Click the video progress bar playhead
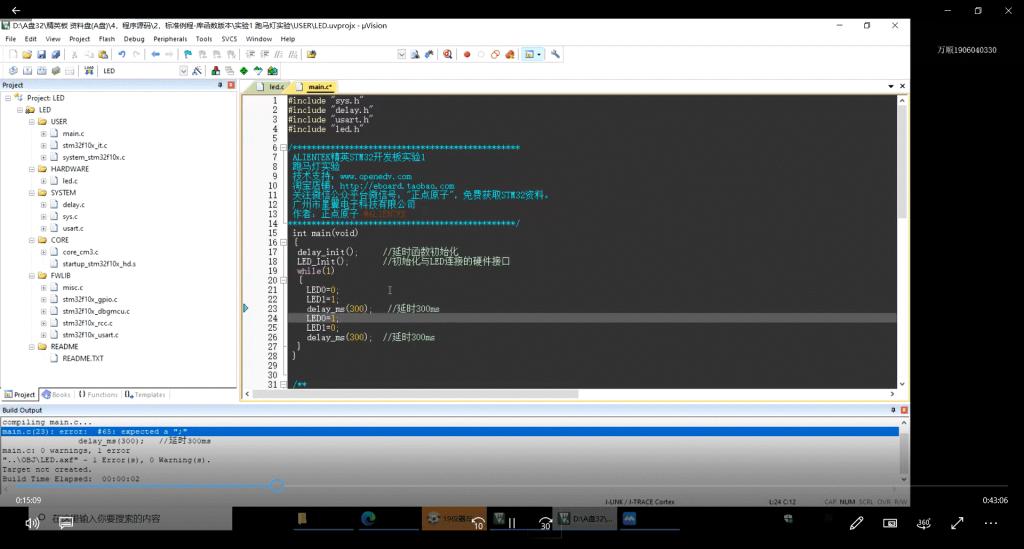 pyautogui.click(x=277, y=485)
